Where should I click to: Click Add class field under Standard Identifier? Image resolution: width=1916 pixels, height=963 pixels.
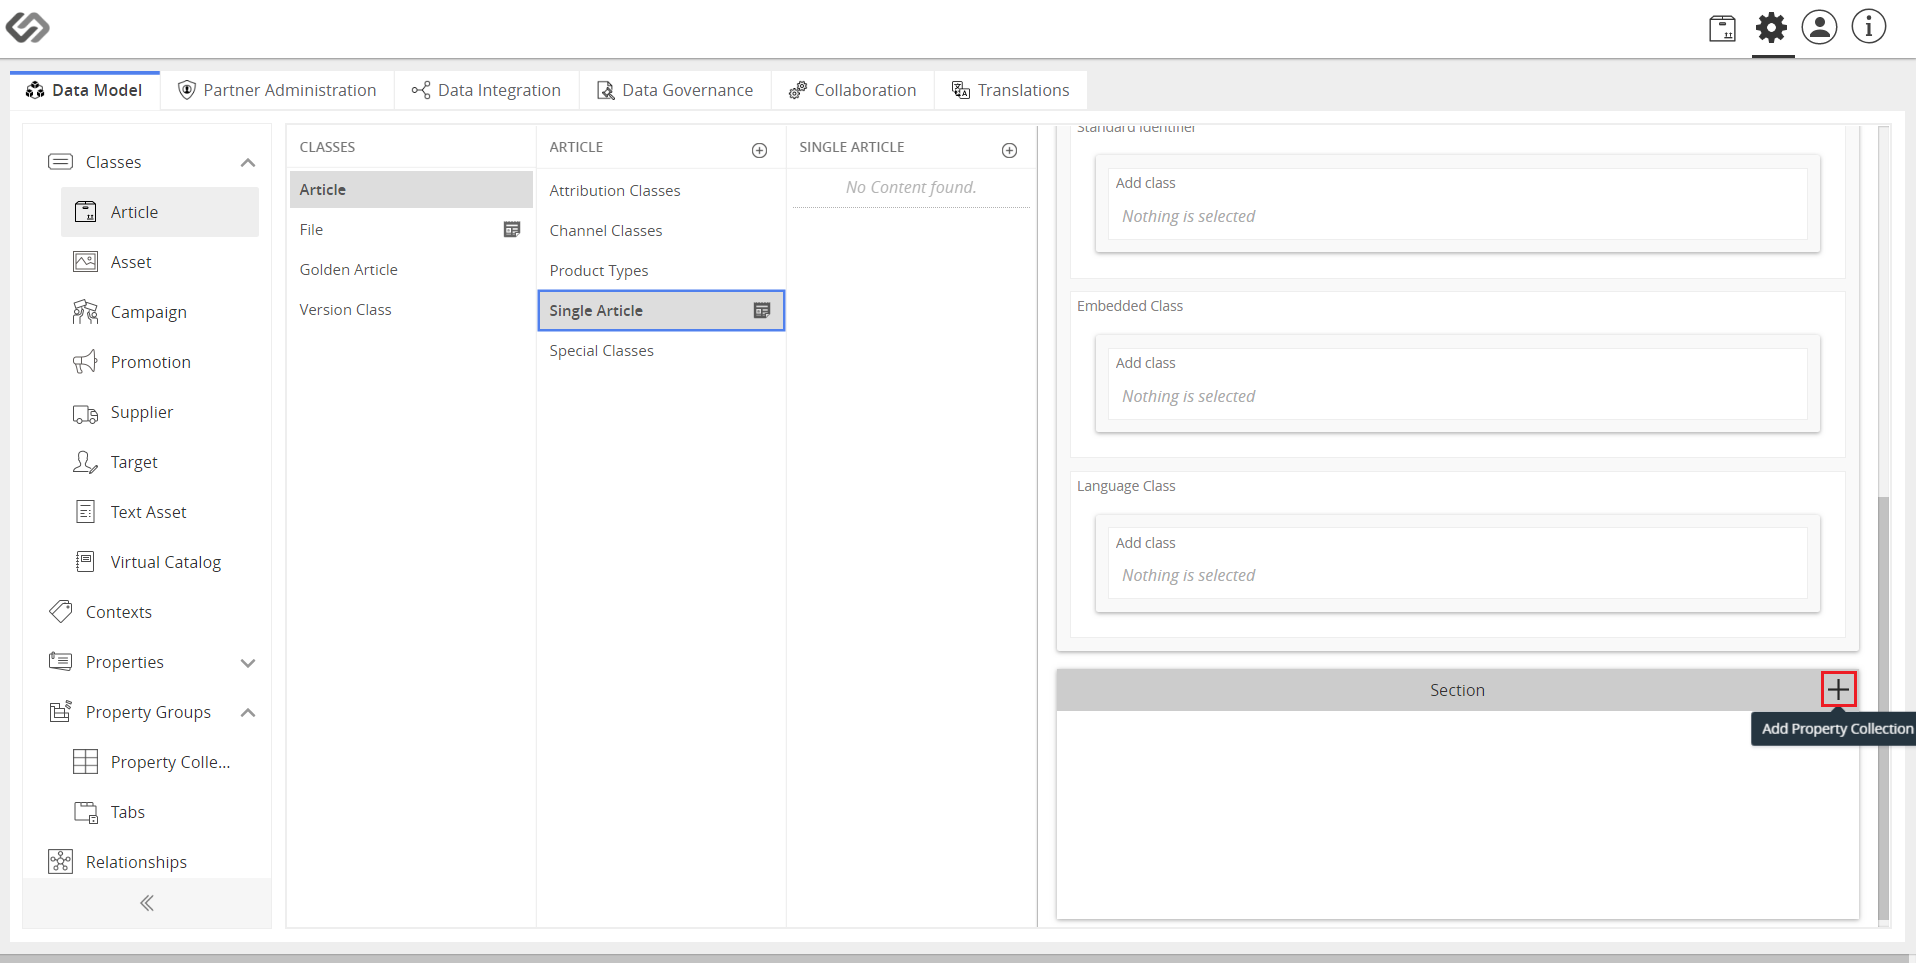[x=1457, y=203]
